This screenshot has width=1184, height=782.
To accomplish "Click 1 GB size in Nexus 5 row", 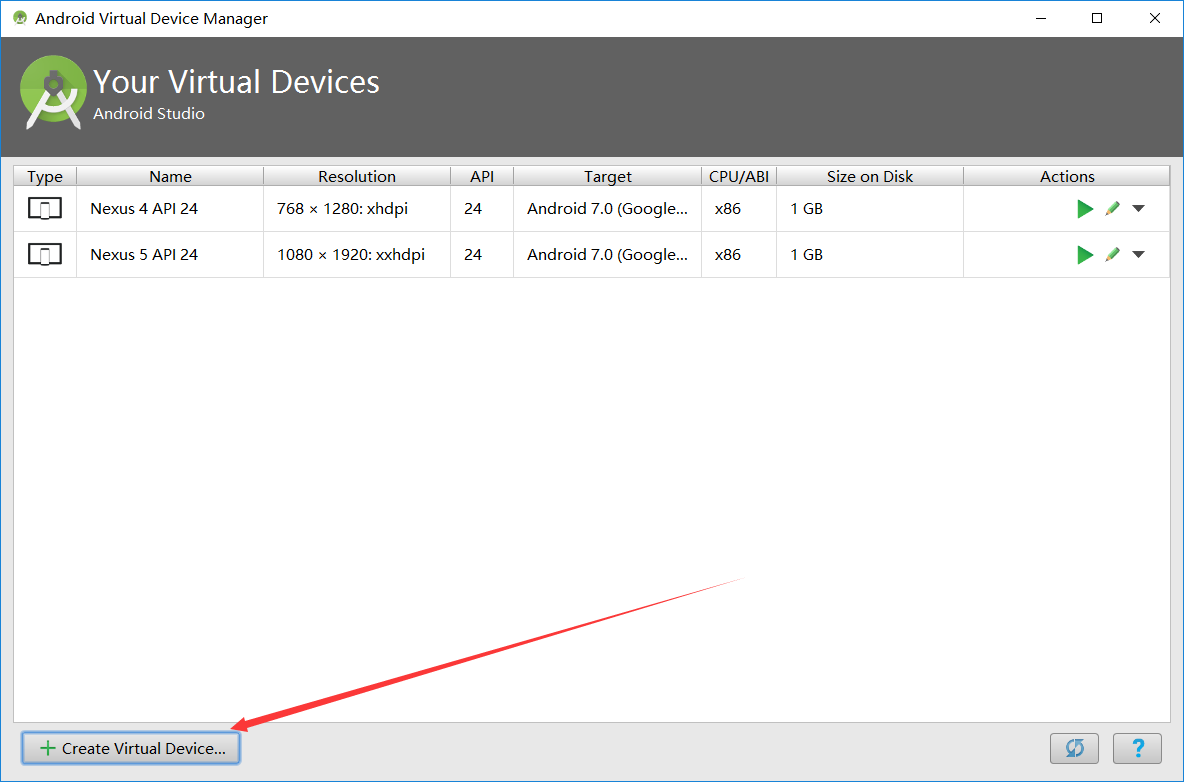I will click(x=870, y=254).
